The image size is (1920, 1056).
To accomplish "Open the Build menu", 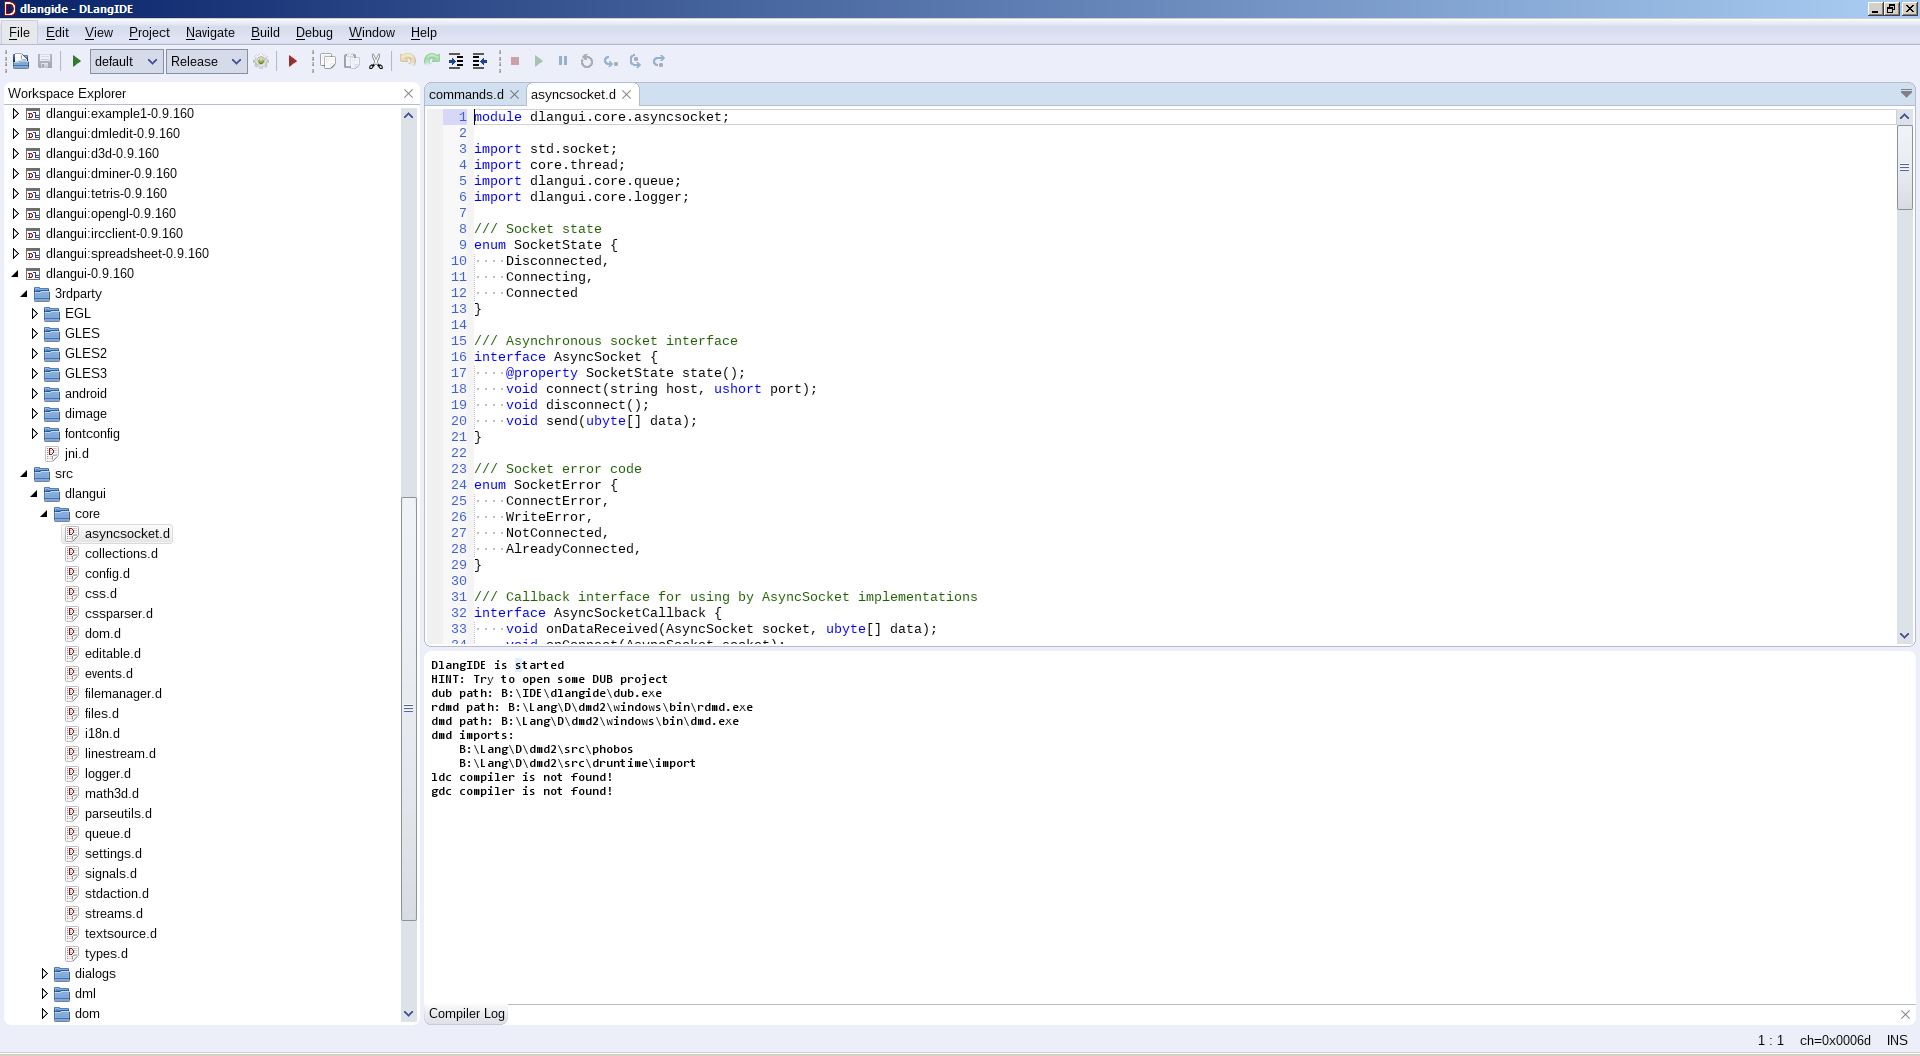I will tap(265, 32).
